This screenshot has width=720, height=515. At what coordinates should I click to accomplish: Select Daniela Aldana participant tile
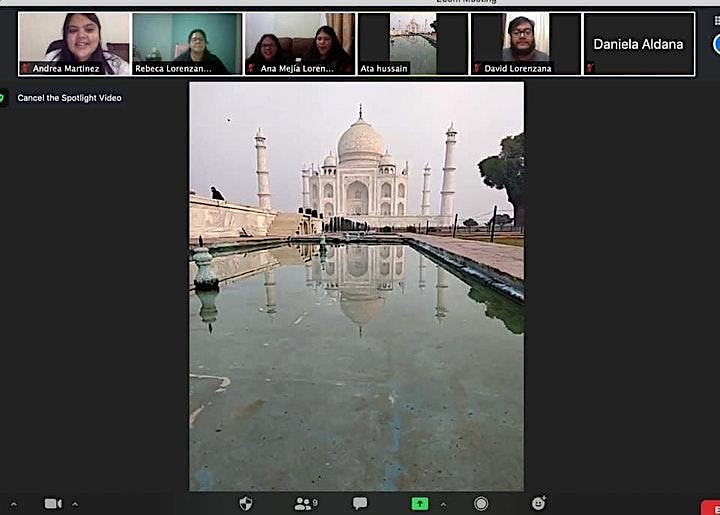(639, 44)
